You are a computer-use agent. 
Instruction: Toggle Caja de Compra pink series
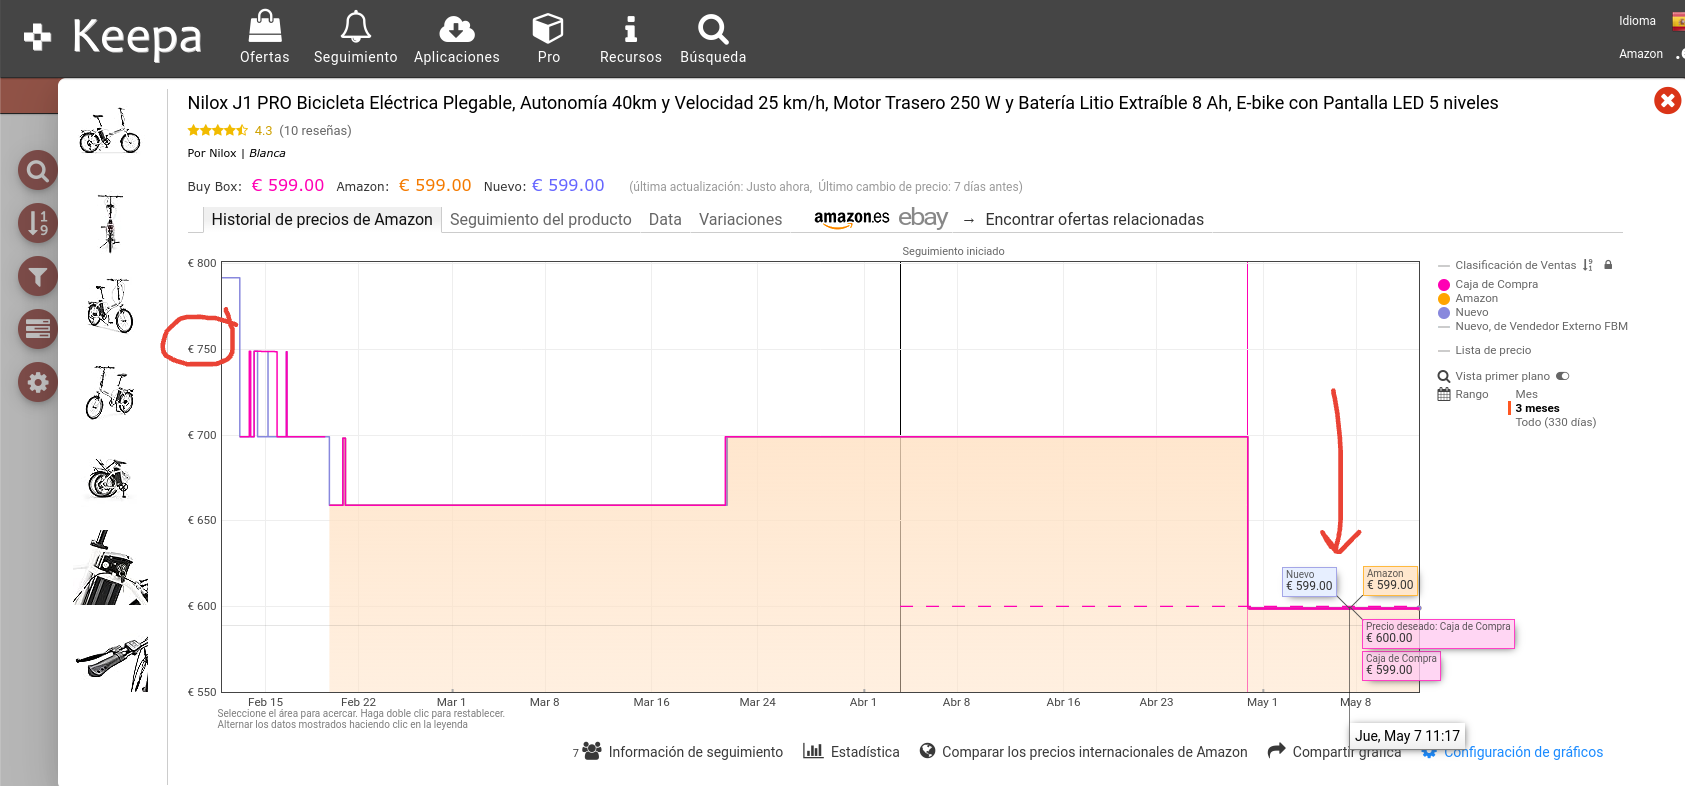(1496, 285)
